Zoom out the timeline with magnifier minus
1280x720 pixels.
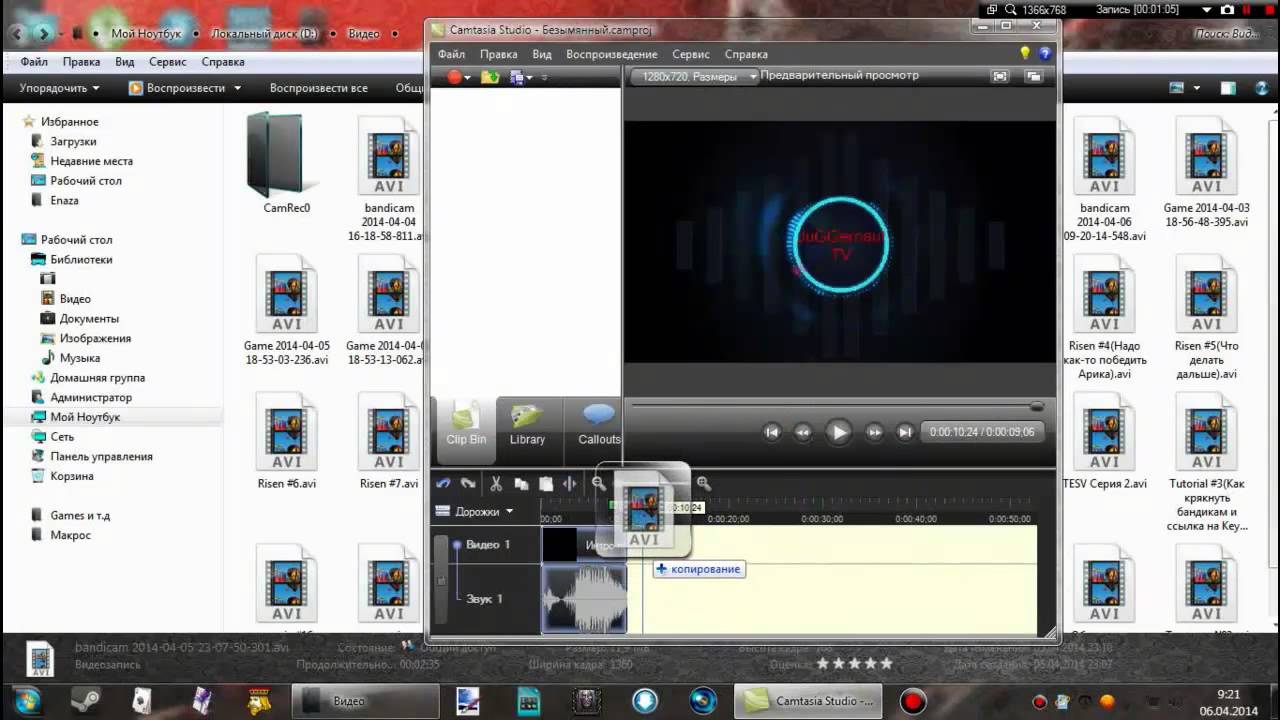point(598,483)
